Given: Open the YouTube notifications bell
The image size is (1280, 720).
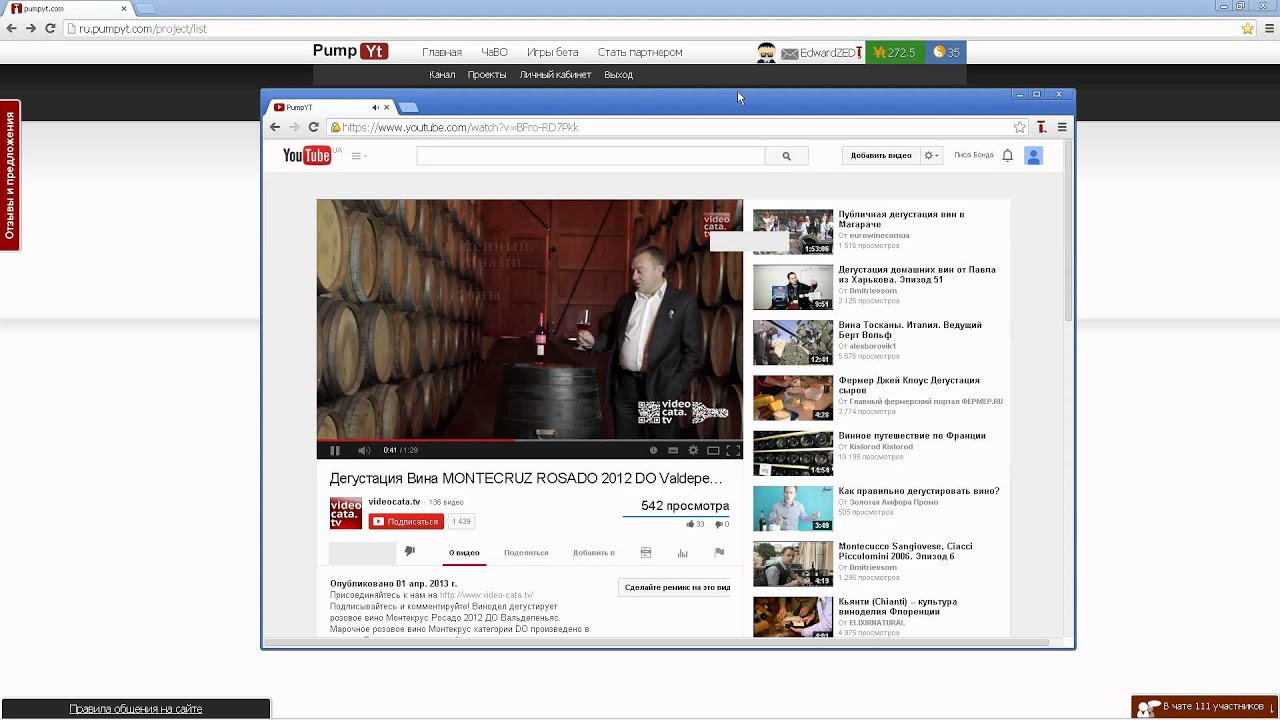Looking at the screenshot, I should click(x=1007, y=155).
